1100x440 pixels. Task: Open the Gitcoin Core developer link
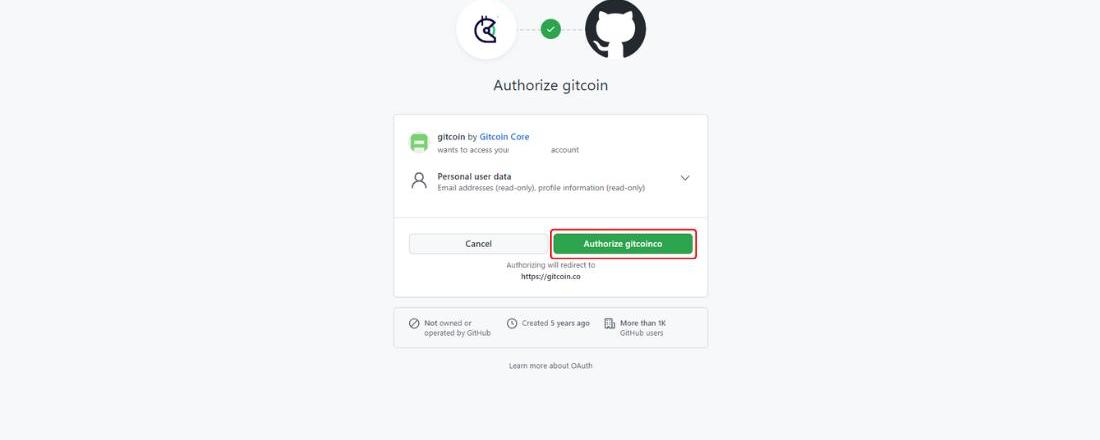point(504,137)
